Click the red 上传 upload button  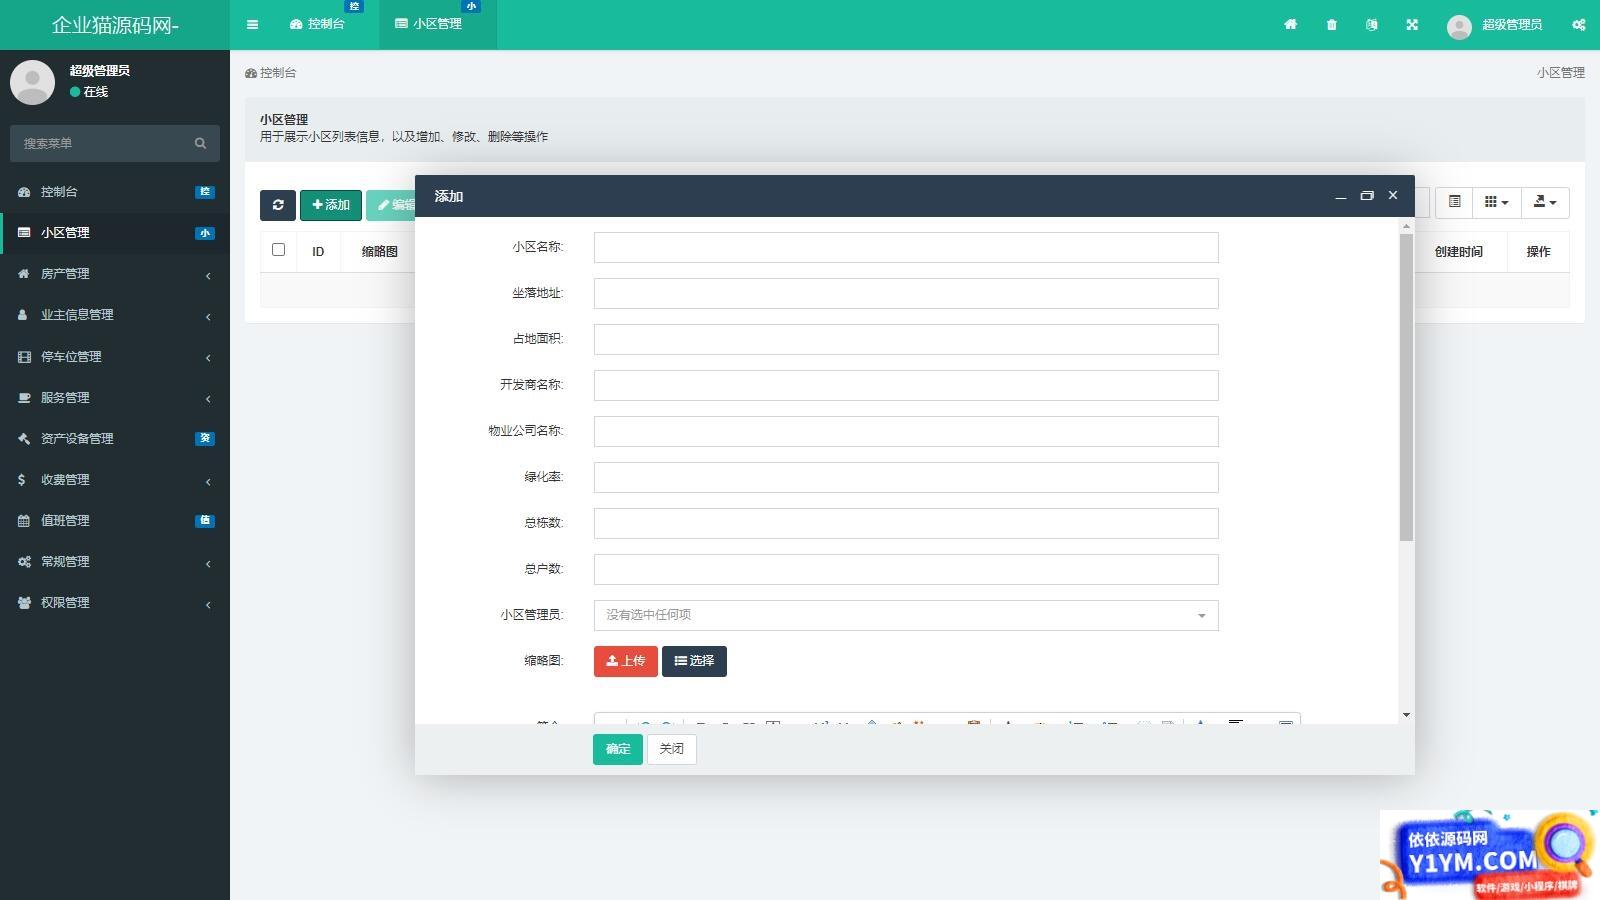(x=625, y=661)
